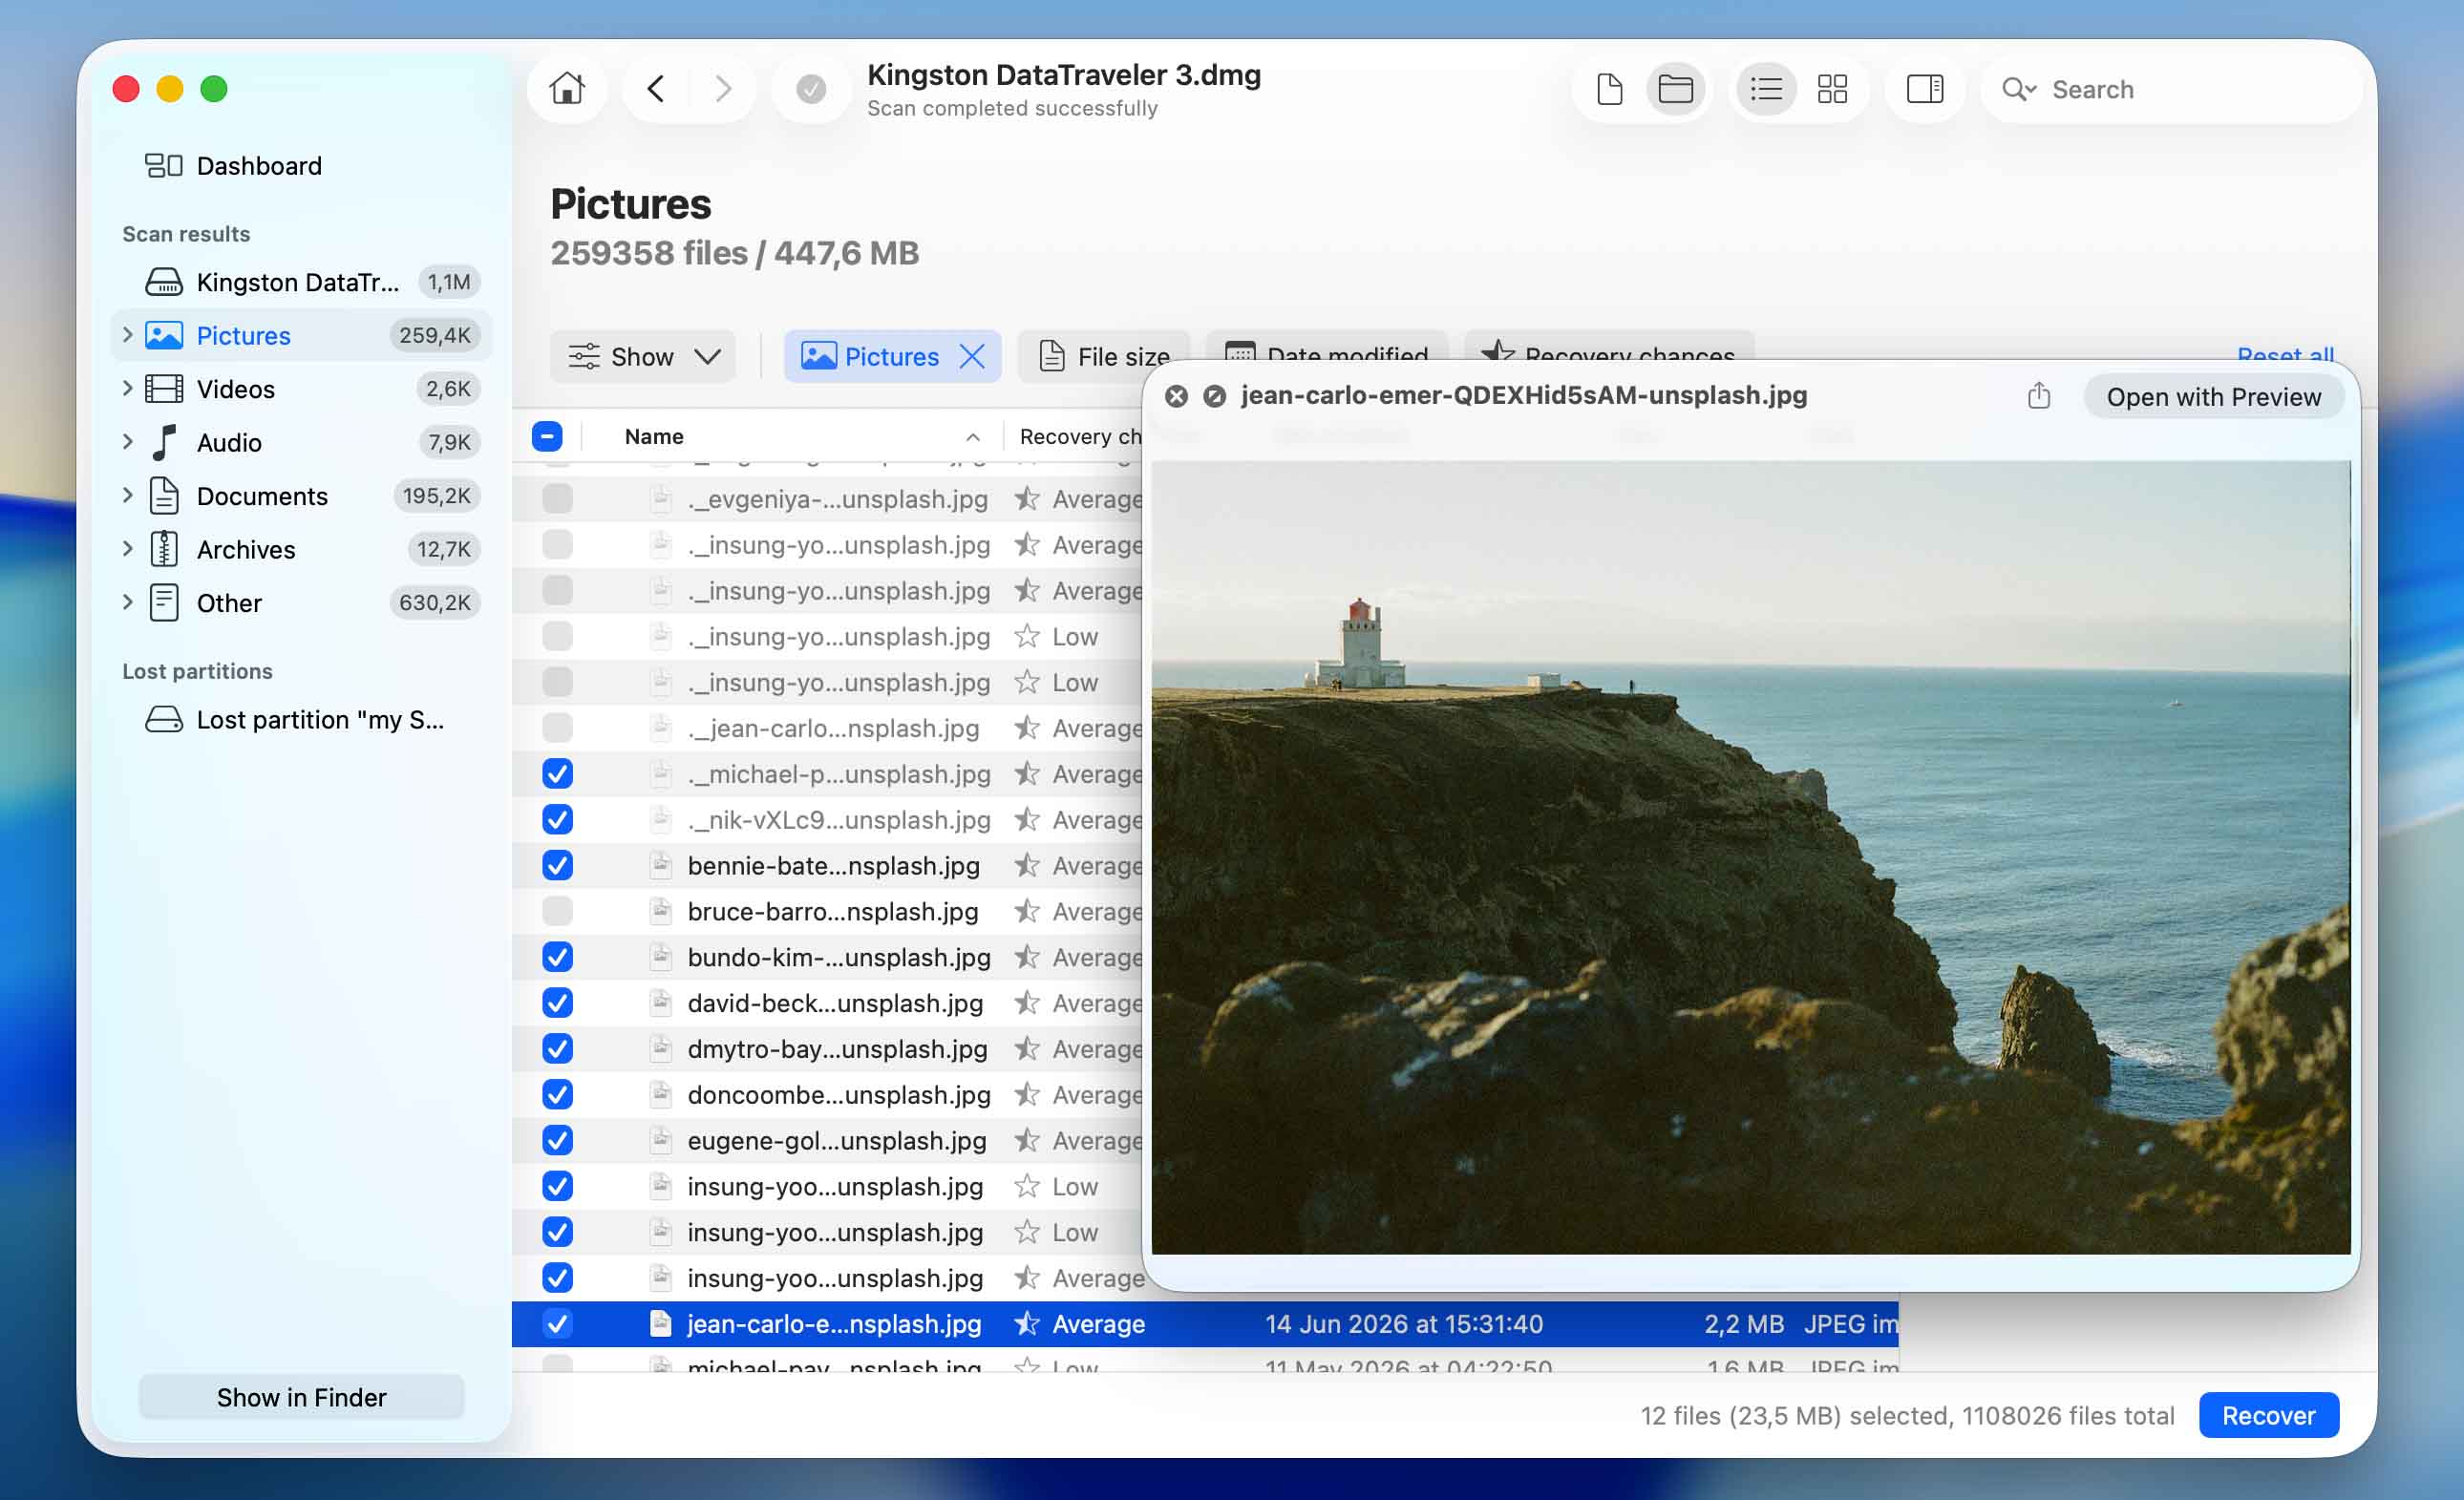
Task: Expand the Audio tree node
Action: 127,442
